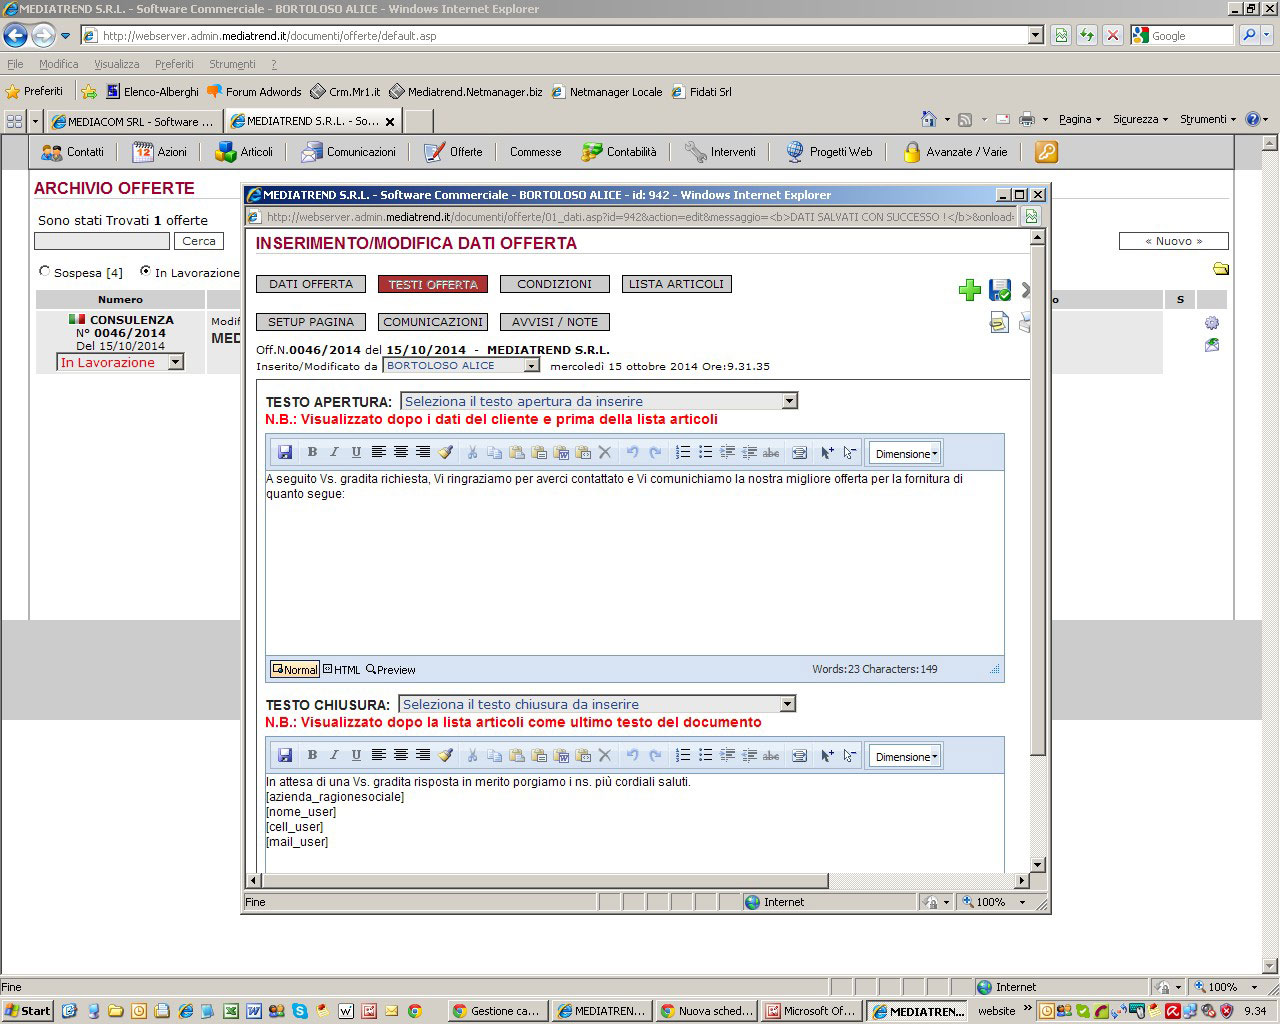The width and height of the screenshot is (1280, 1024).
Task: Switch the opening text editor to HTML mode
Action: click(x=342, y=670)
